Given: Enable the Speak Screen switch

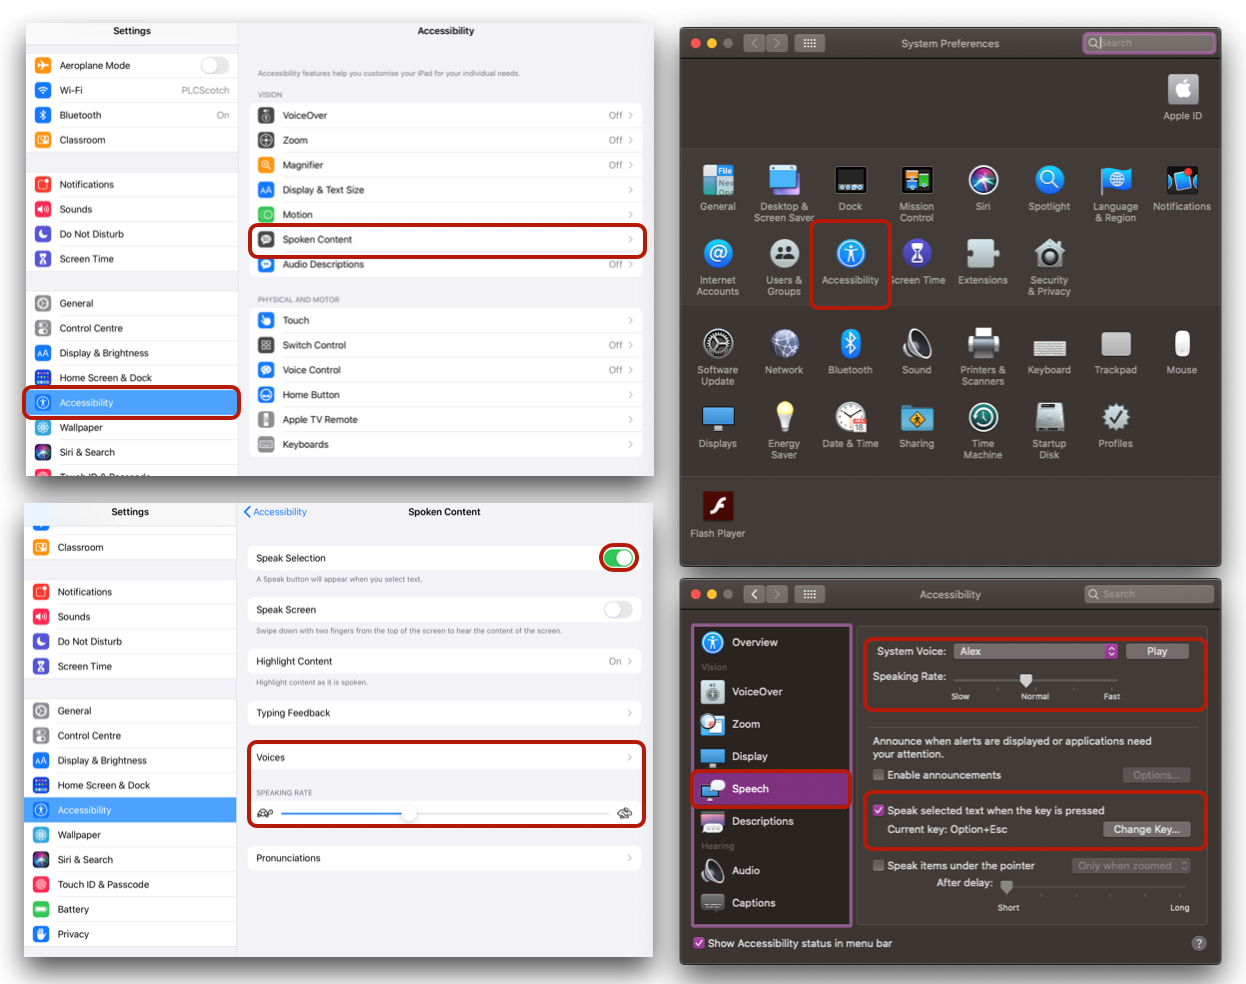Looking at the screenshot, I should (x=618, y=610).
